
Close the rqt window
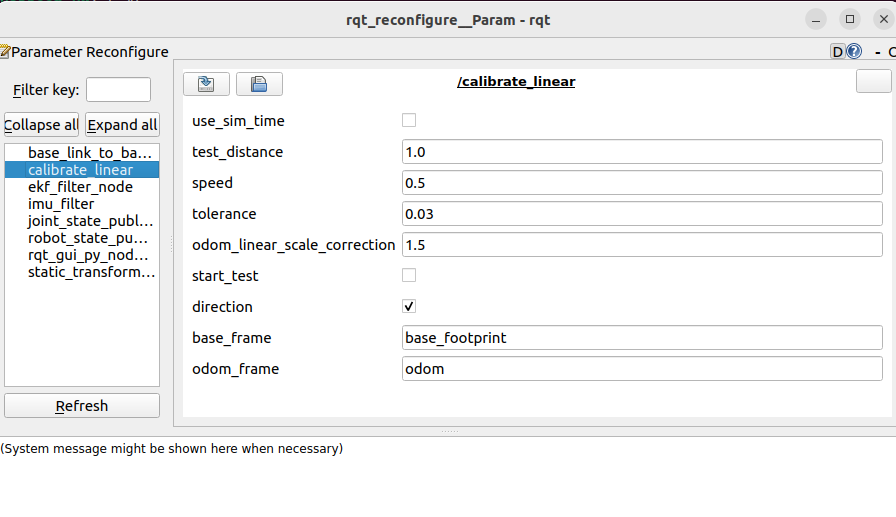point(884,19)
